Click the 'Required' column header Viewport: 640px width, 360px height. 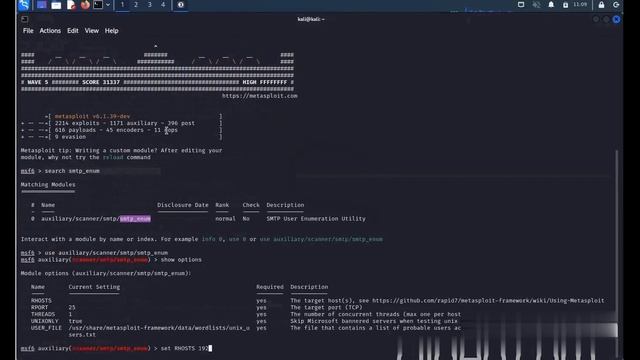point(270,287)
